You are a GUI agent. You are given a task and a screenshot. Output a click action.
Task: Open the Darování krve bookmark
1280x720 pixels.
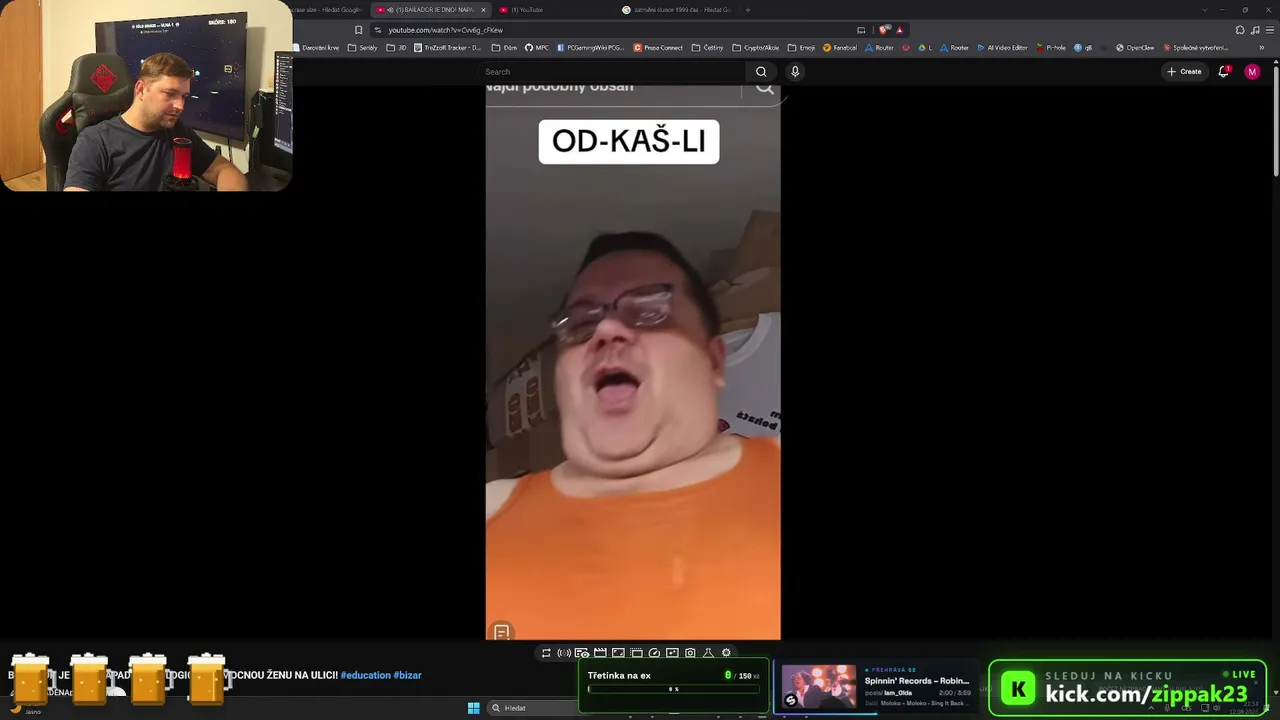(316, 47)
